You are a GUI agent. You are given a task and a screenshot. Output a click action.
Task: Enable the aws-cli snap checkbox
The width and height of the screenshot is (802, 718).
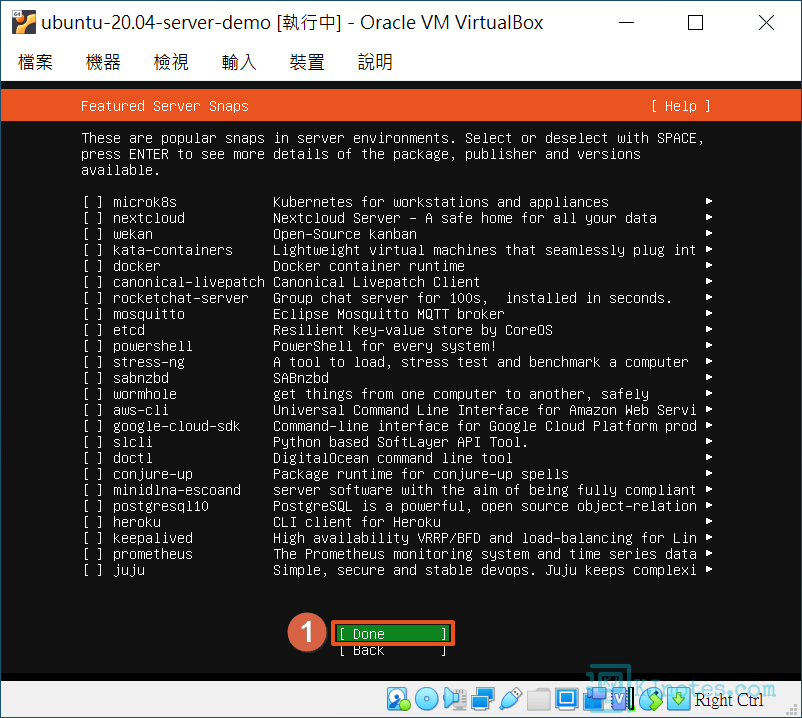[93, 410]
